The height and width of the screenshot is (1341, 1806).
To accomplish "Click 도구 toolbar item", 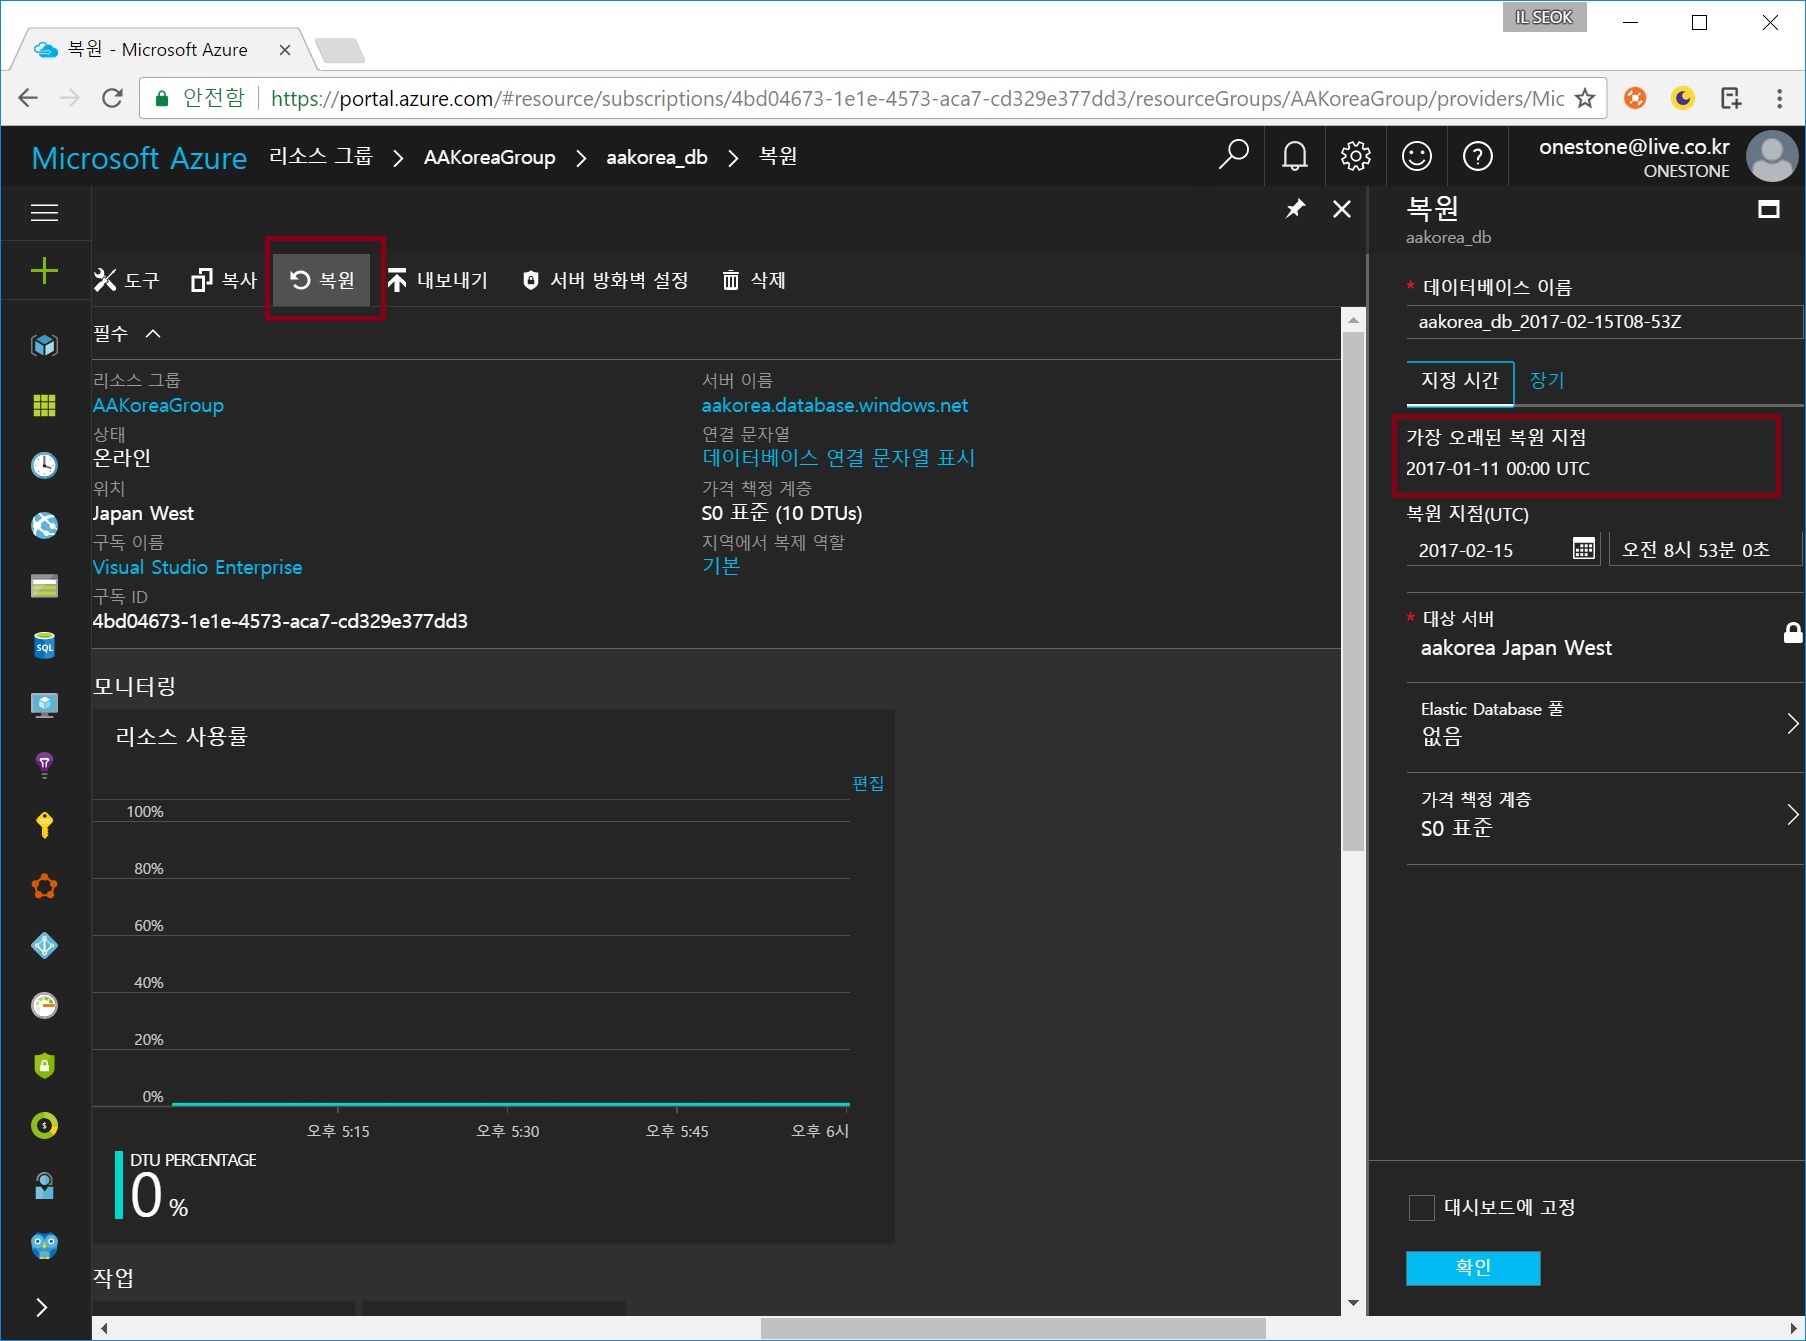I will pyautogui.click(x=127, y=280).
